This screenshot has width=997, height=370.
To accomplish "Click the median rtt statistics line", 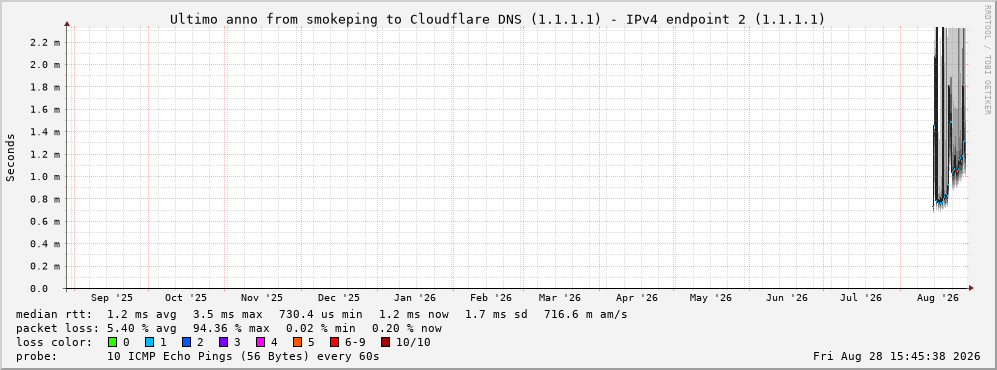I will 322,314.
